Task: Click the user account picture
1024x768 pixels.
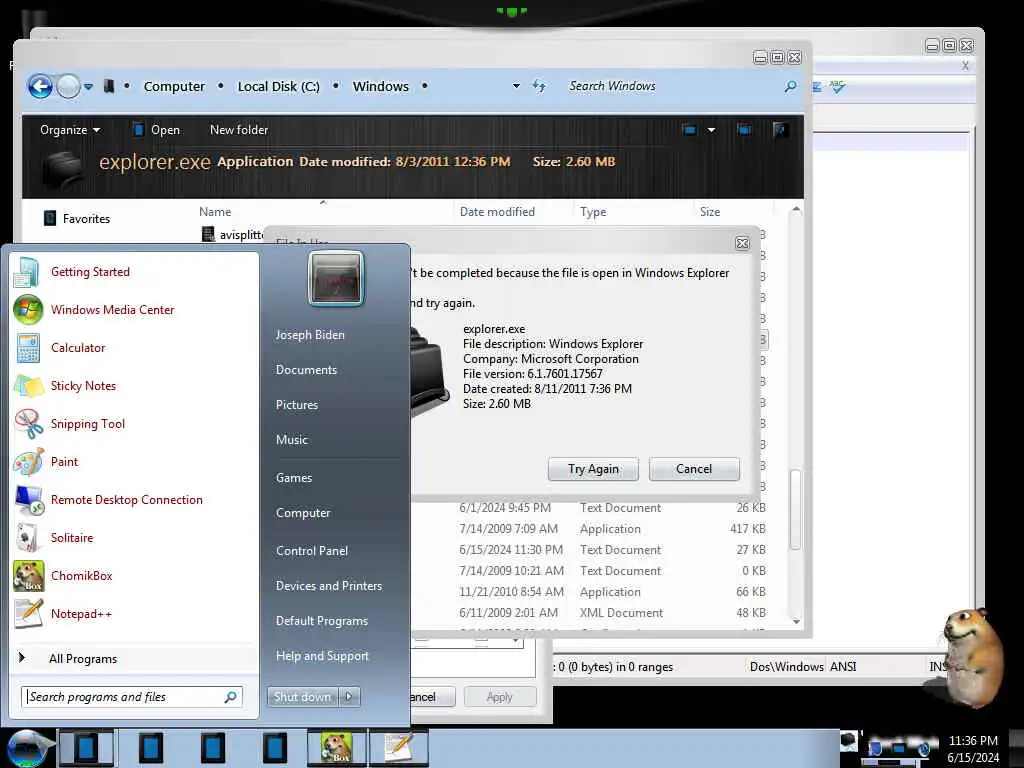Action: (x=336, y=279)
